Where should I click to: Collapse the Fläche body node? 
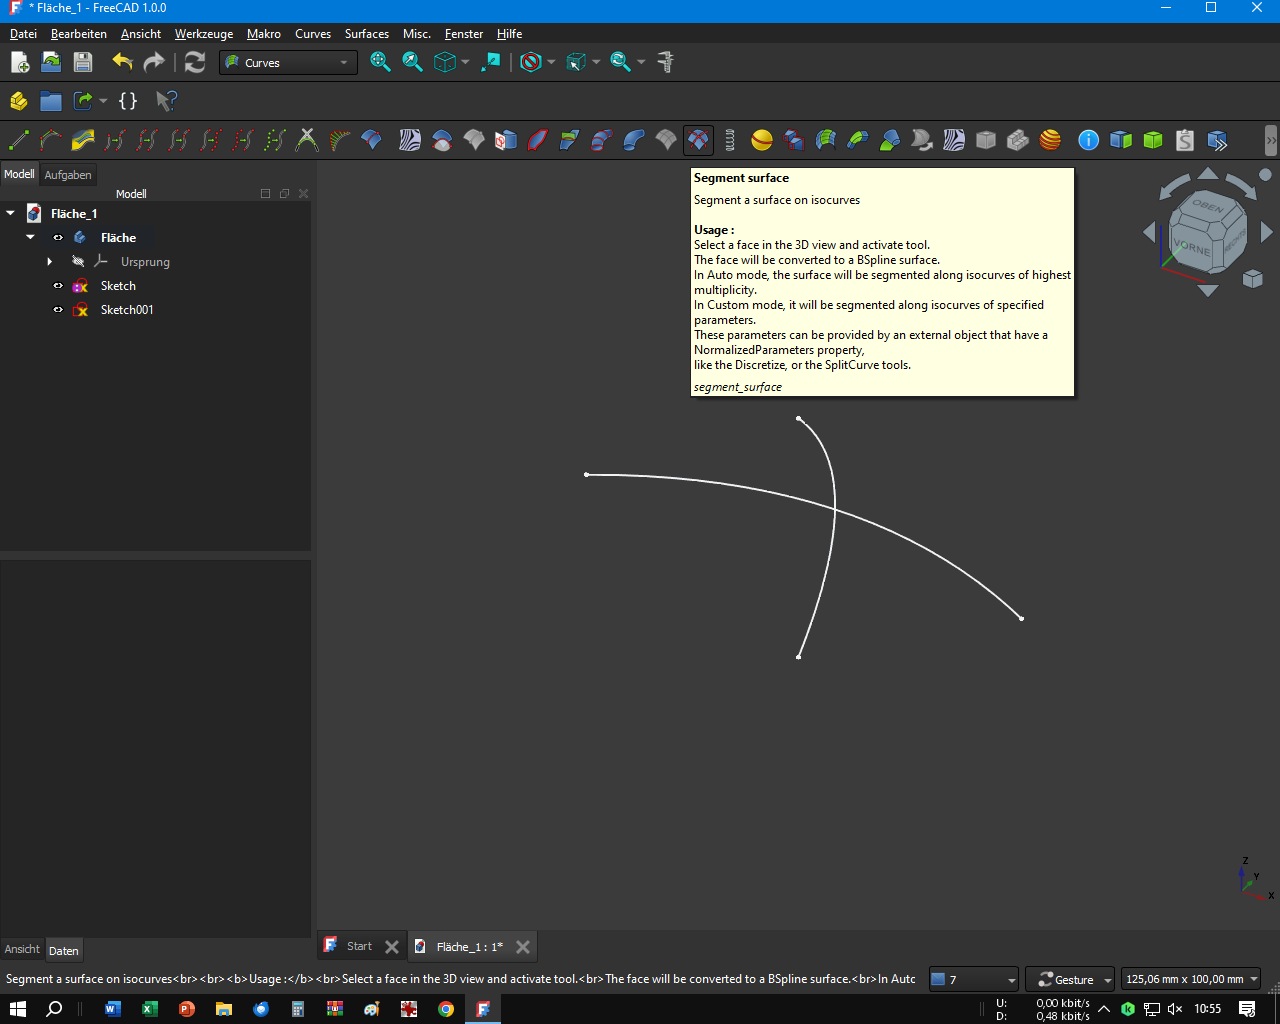coord(30,237)
